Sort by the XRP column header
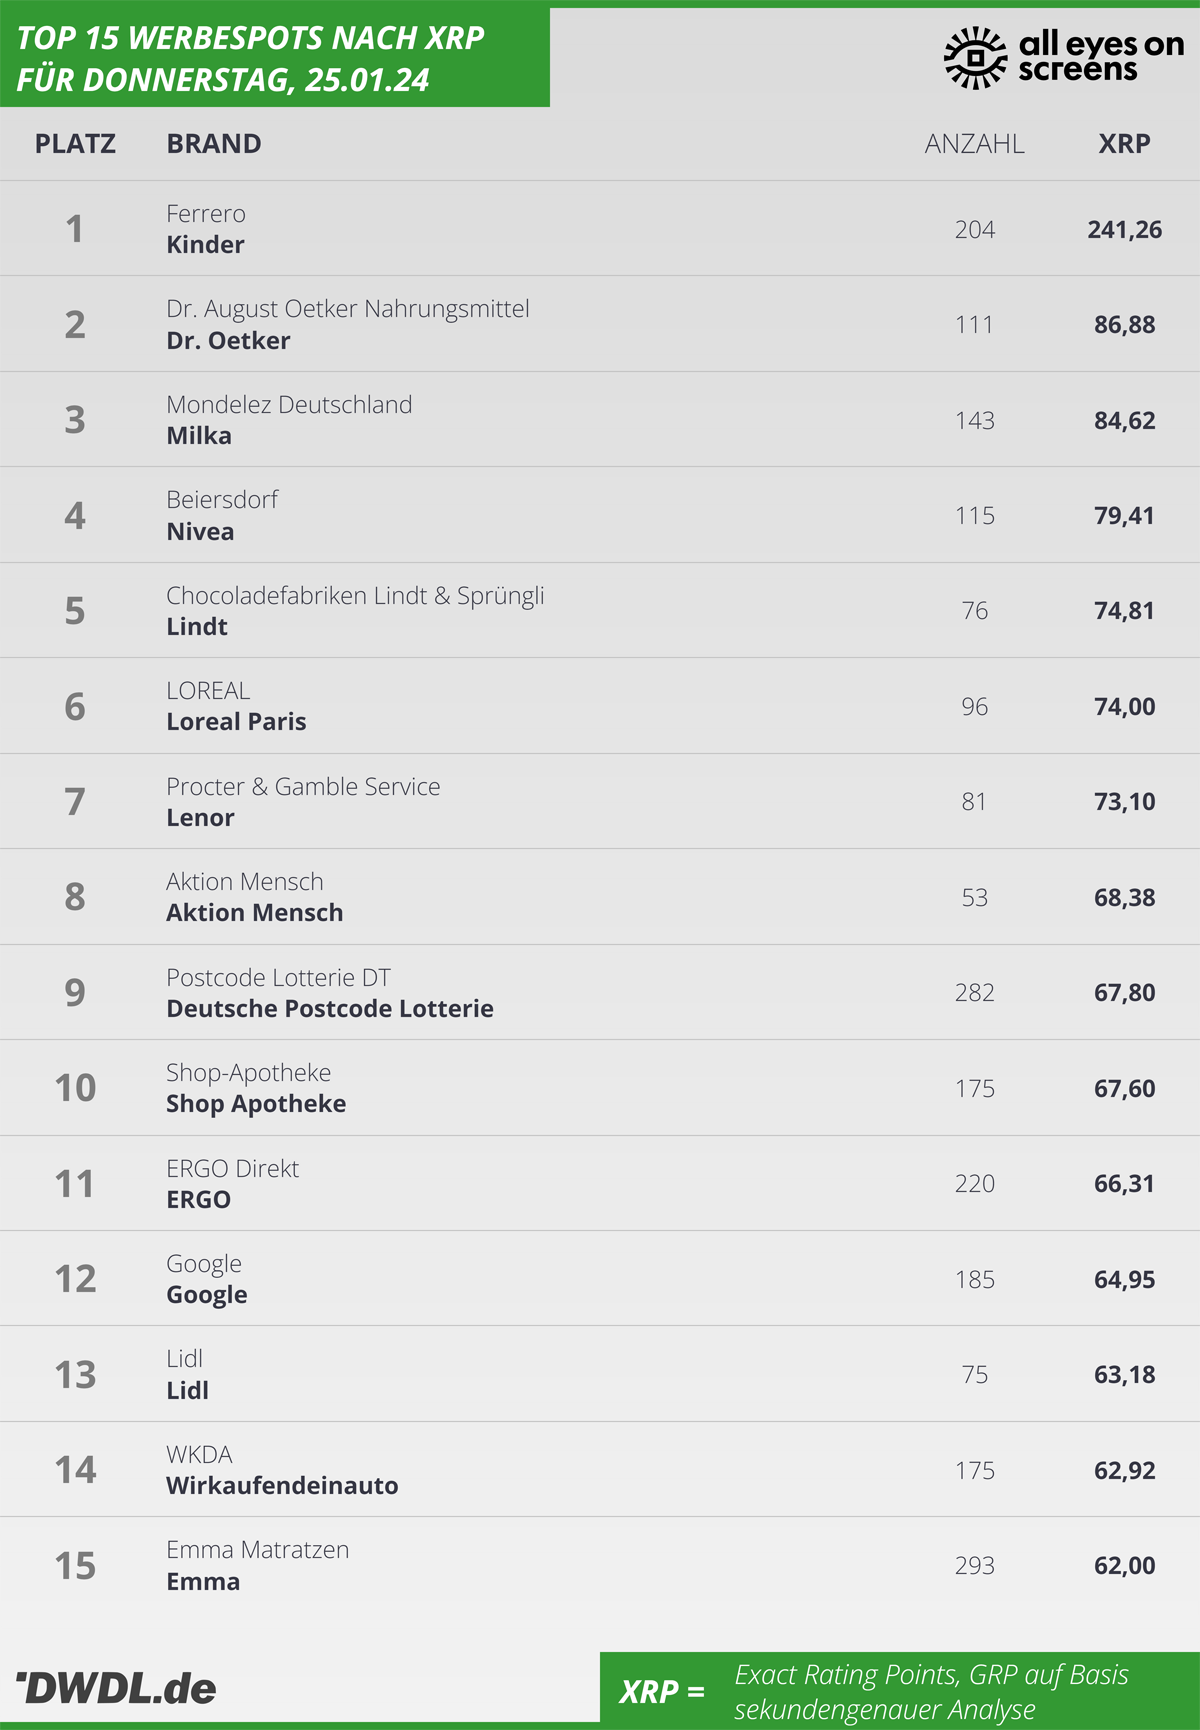The width and height of the screenshot is (1200, 1730). click(x=1124, y=144)
